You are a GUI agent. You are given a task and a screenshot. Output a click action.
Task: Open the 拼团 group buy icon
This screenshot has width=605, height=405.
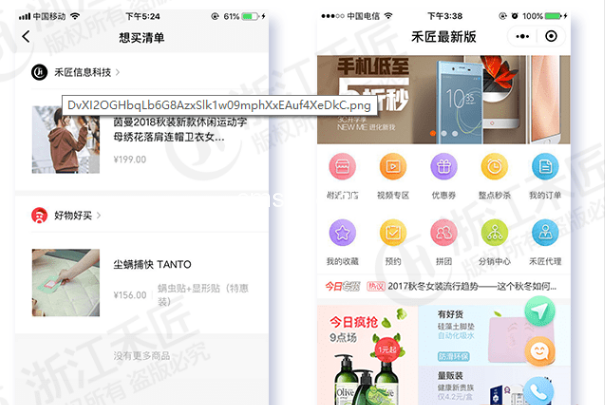(444, 233)
